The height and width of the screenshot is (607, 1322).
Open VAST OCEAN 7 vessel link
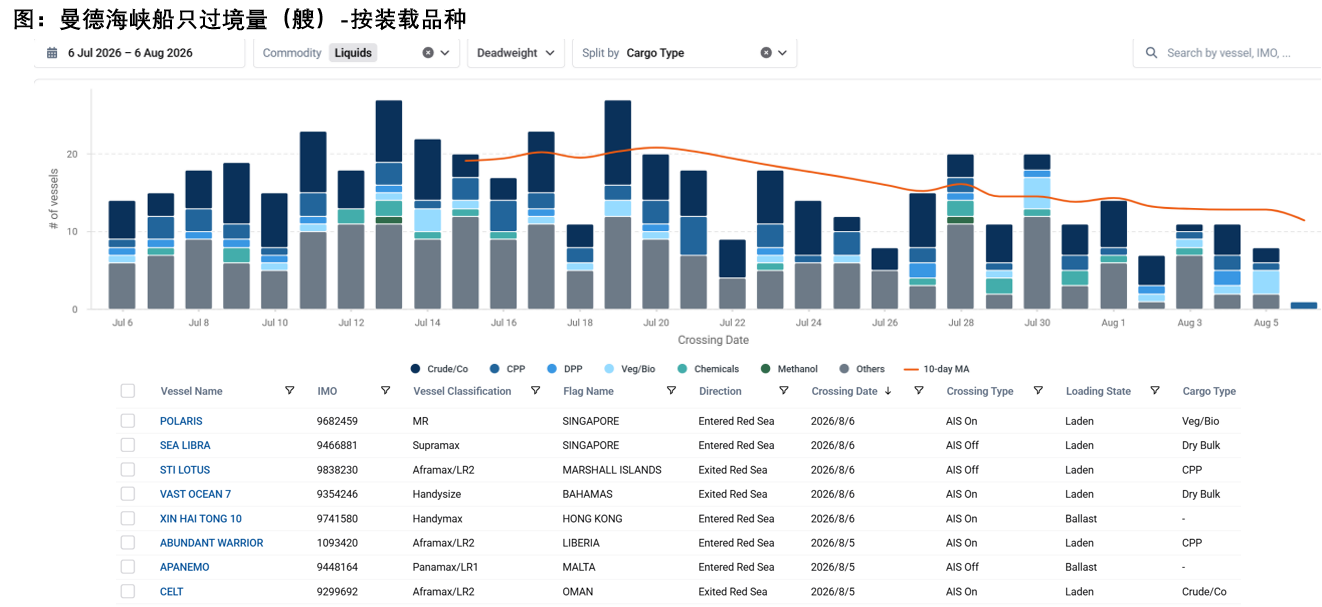pos(195,494)
